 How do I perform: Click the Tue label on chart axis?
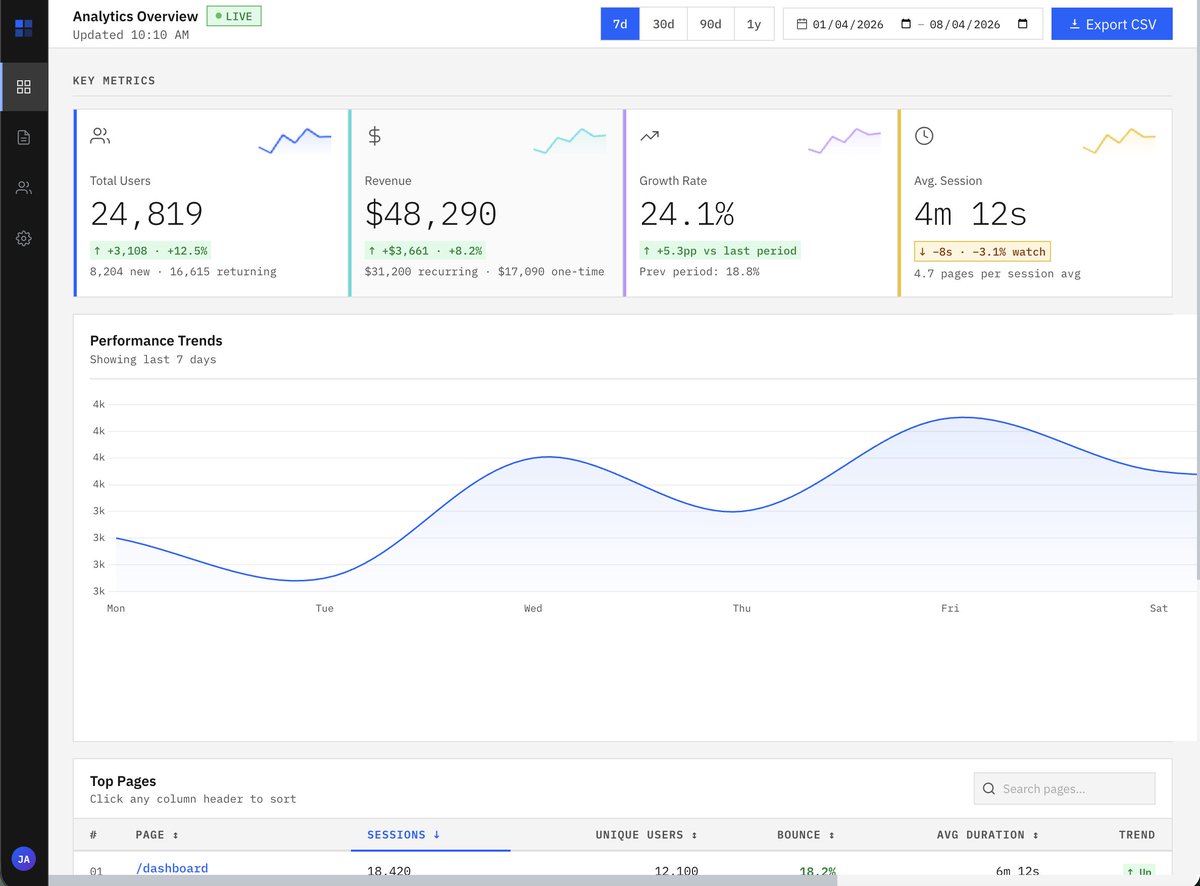pos(324,608)
